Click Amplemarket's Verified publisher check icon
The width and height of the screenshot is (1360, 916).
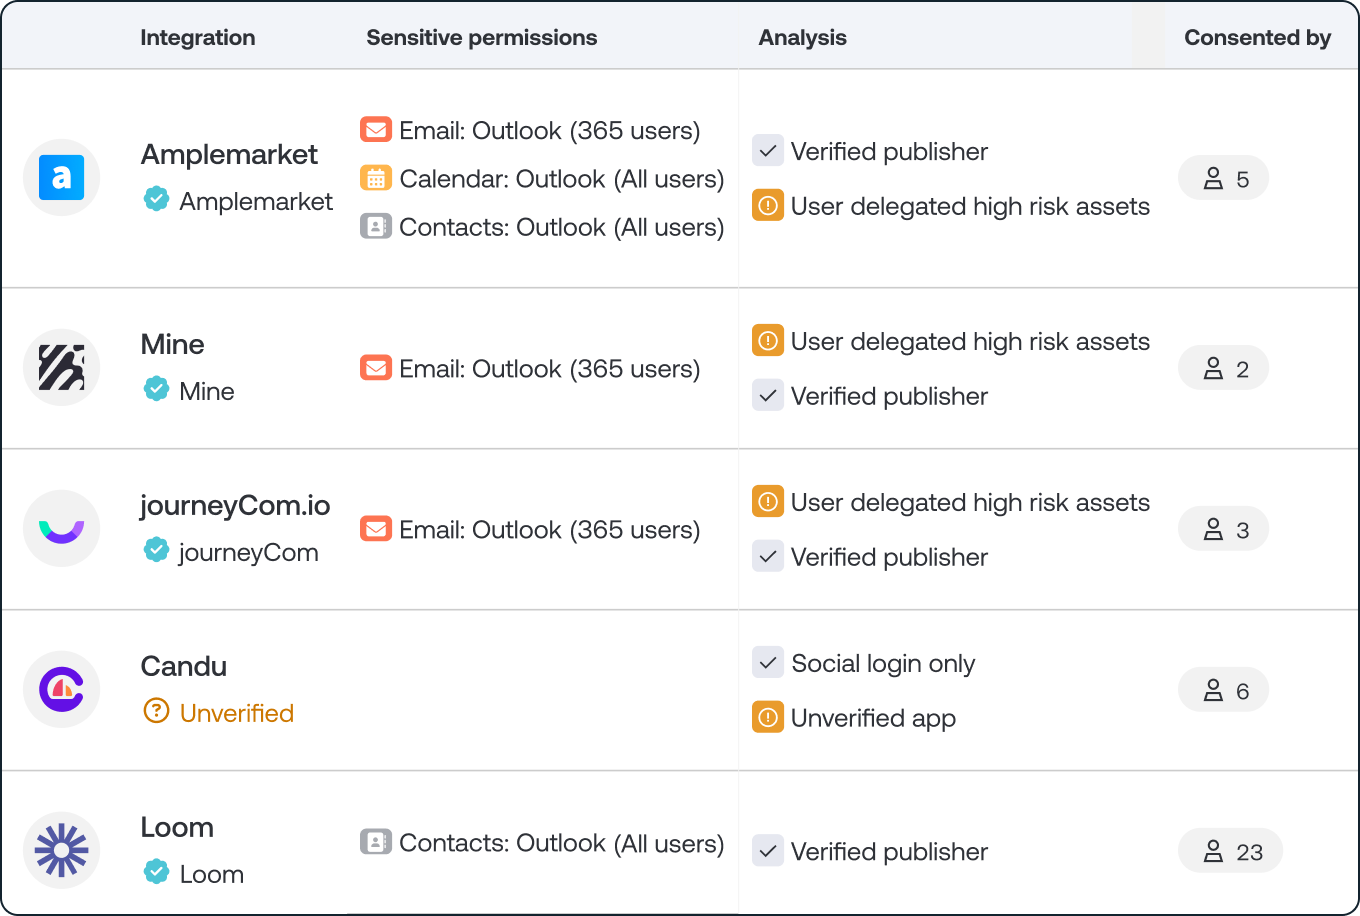point(768,151)
